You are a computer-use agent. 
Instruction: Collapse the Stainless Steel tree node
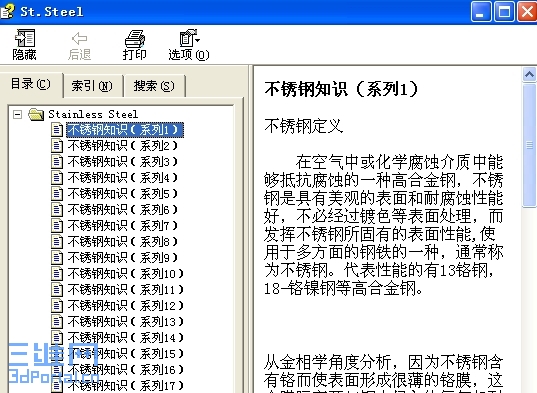pyautogui.click(x=17, y=114)
